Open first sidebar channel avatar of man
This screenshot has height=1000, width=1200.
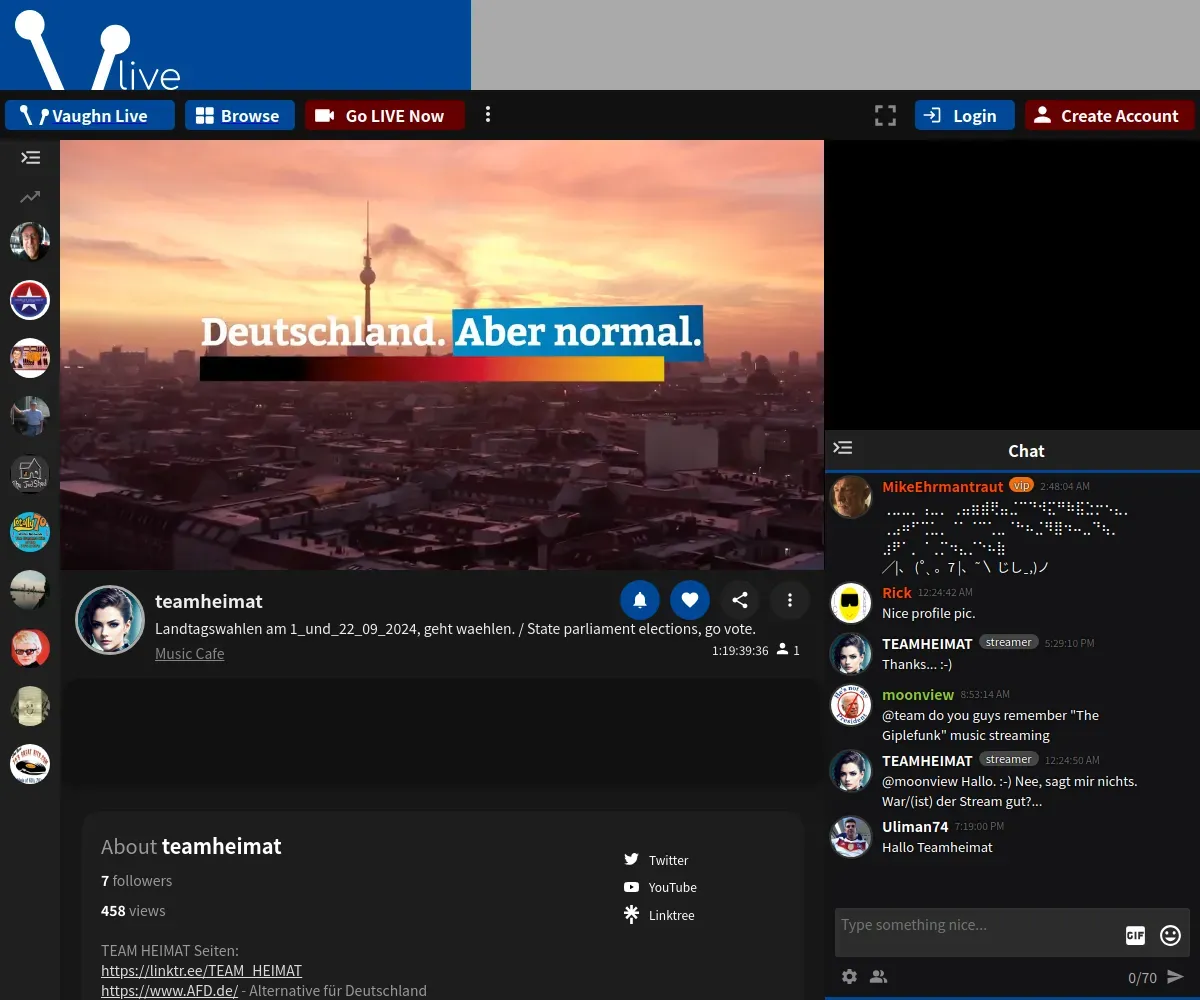point(30,241)
